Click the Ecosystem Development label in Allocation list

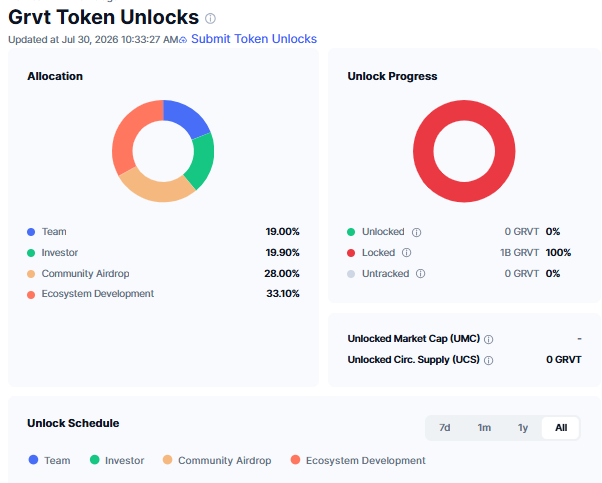pyautogui.click(x=98, y=294)
